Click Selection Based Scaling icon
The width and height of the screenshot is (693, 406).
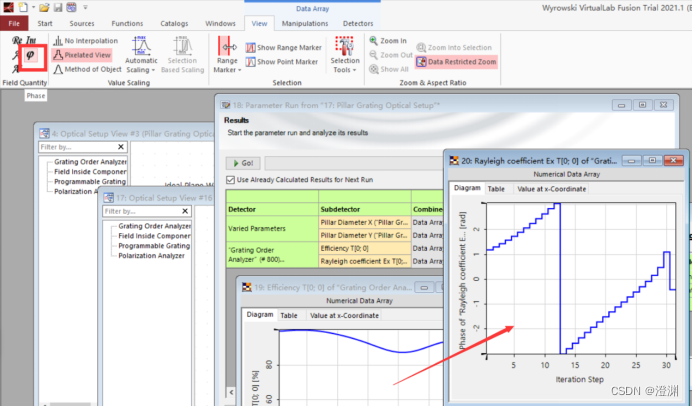(183, 46)
